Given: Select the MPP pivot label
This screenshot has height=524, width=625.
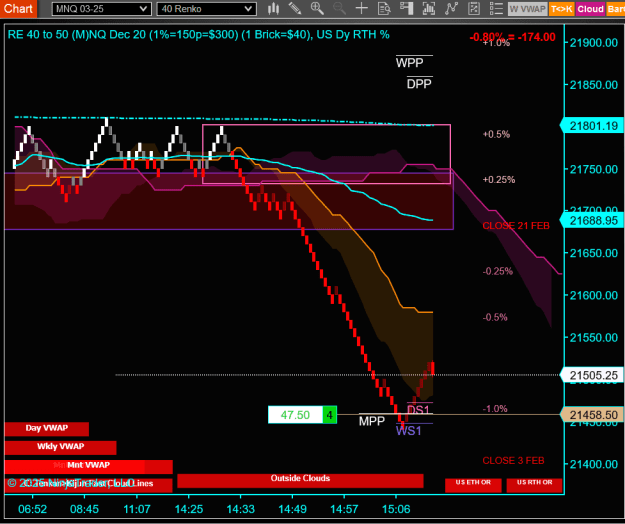Looking at the screenshot, I should [x=372, y=421].
